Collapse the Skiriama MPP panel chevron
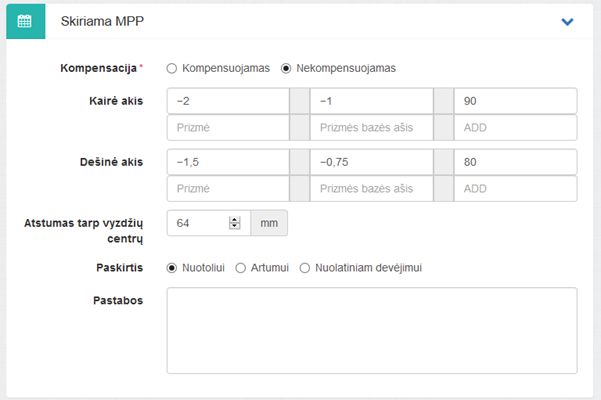 click(x=567, y=21)
